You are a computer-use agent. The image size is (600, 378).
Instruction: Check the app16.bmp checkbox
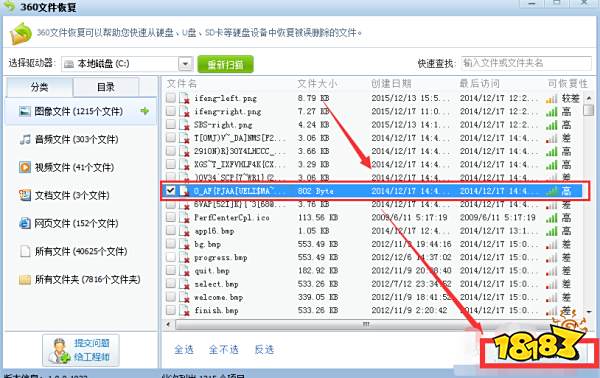(x=171, y=230)
